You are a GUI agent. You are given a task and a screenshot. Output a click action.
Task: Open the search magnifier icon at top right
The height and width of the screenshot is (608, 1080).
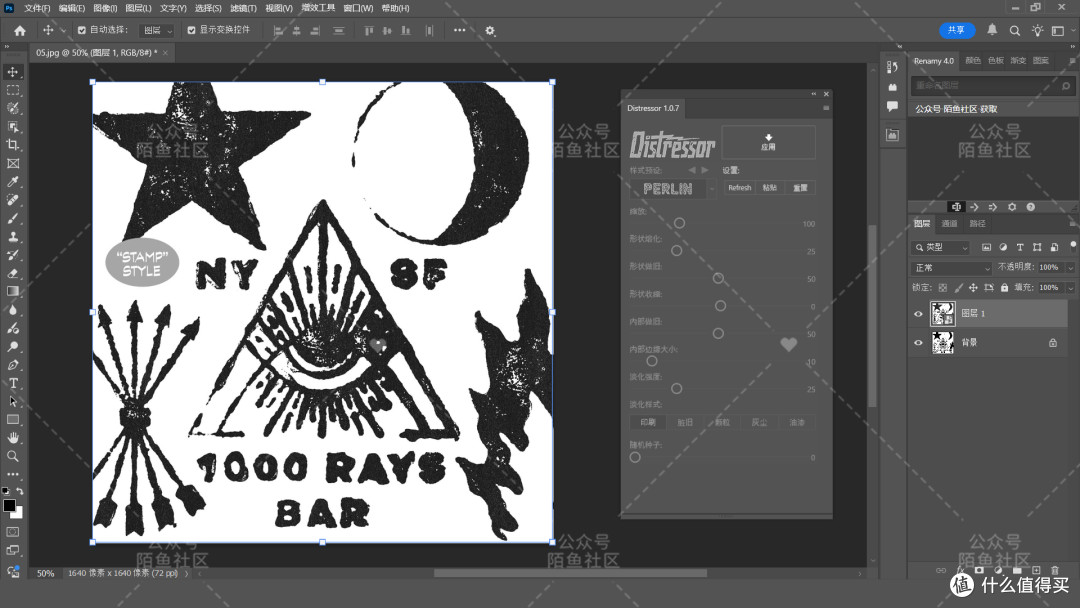pyautogui.click(x=1015, y=30)
